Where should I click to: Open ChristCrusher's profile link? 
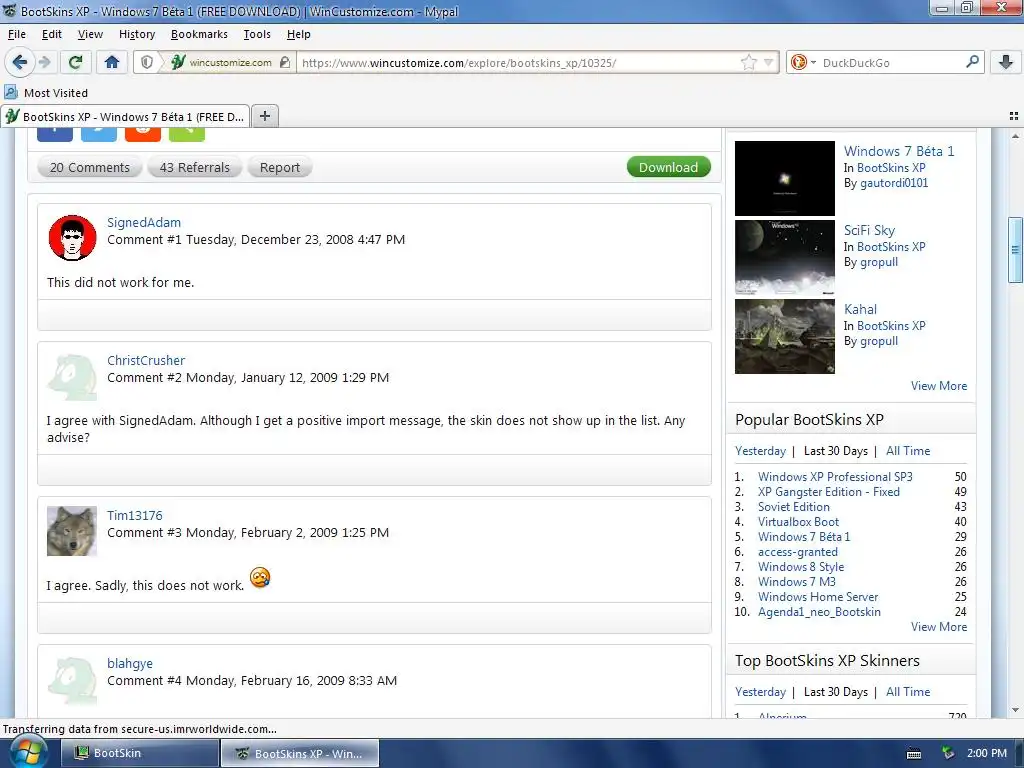tap(146, 360)
